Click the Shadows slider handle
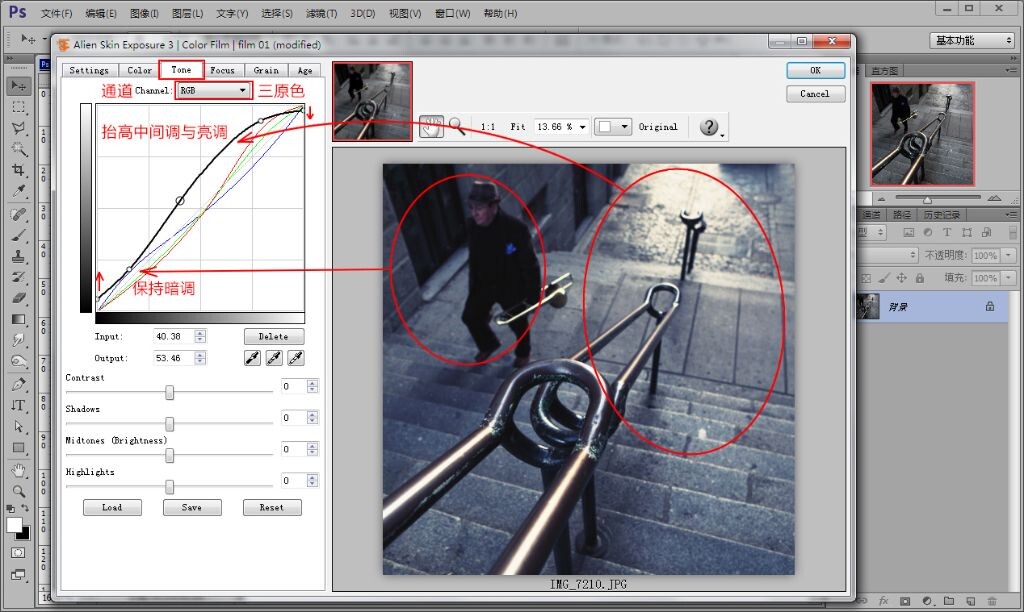 click(x=170, y=424)
